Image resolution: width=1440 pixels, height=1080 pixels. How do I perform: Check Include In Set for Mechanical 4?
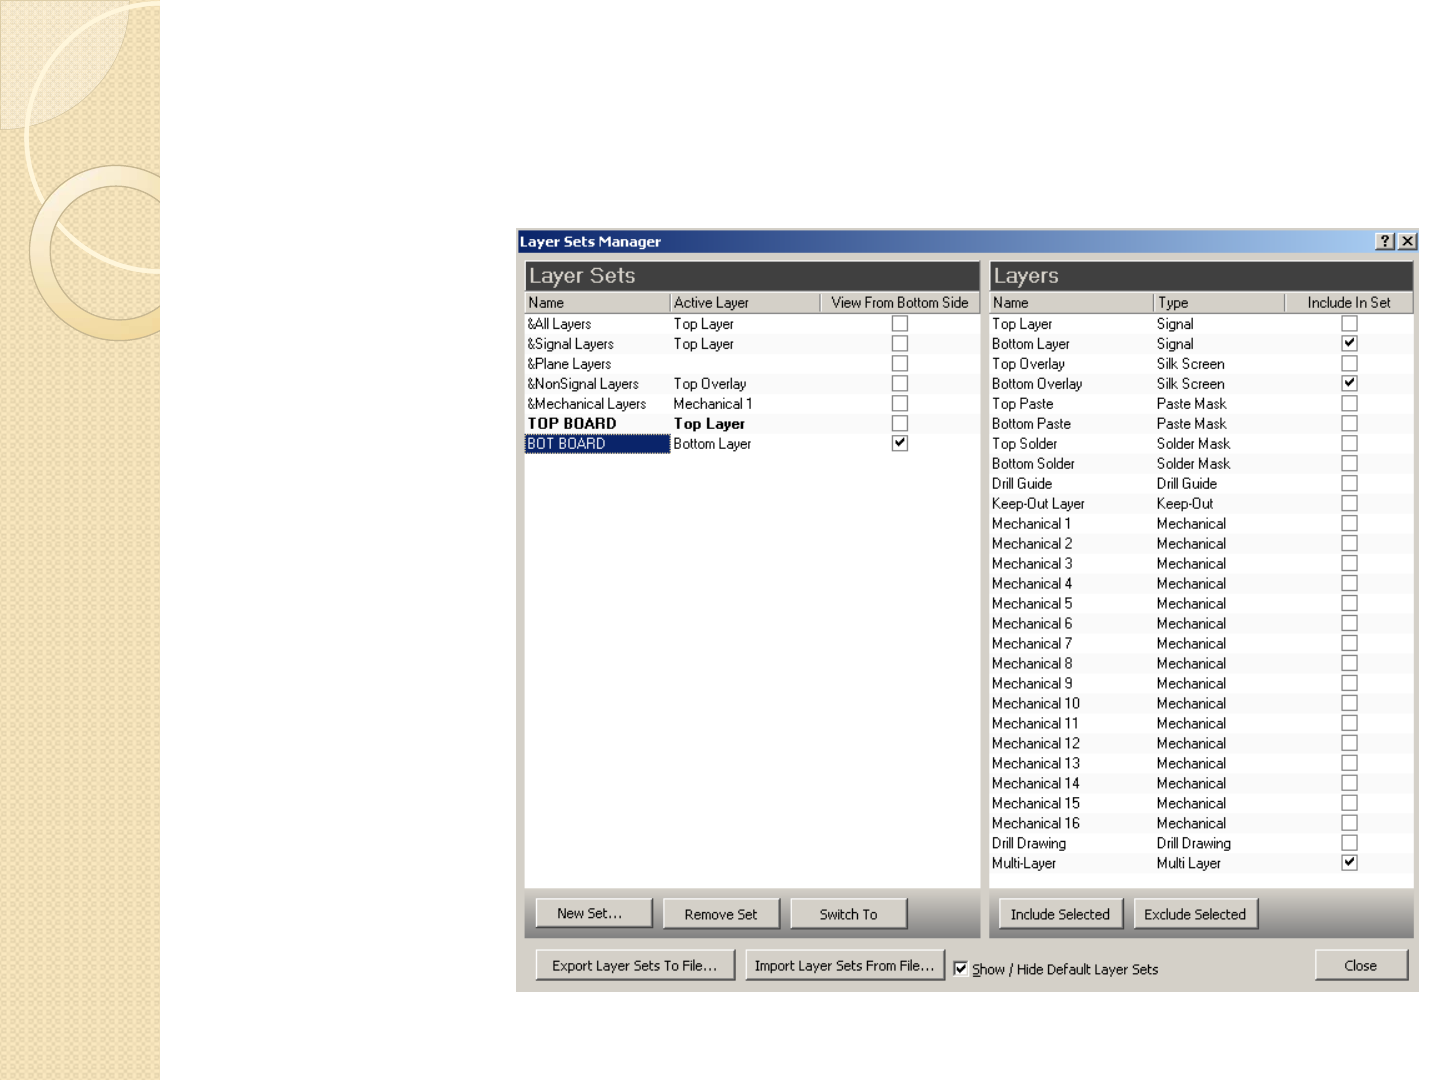pos(1350,584)
